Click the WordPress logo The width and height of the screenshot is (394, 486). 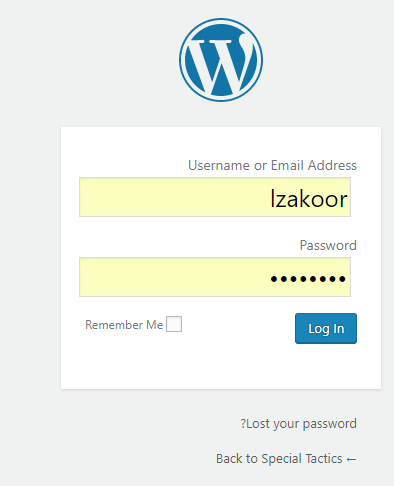click(221, 60)
